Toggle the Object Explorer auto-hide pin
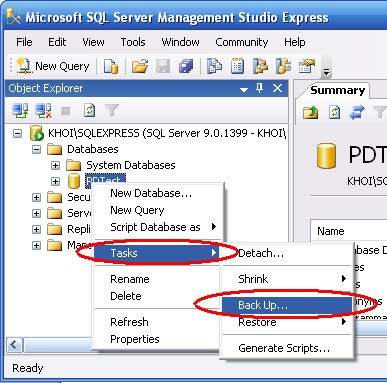Screen dimensions: 387x383 tap(259, 88)
